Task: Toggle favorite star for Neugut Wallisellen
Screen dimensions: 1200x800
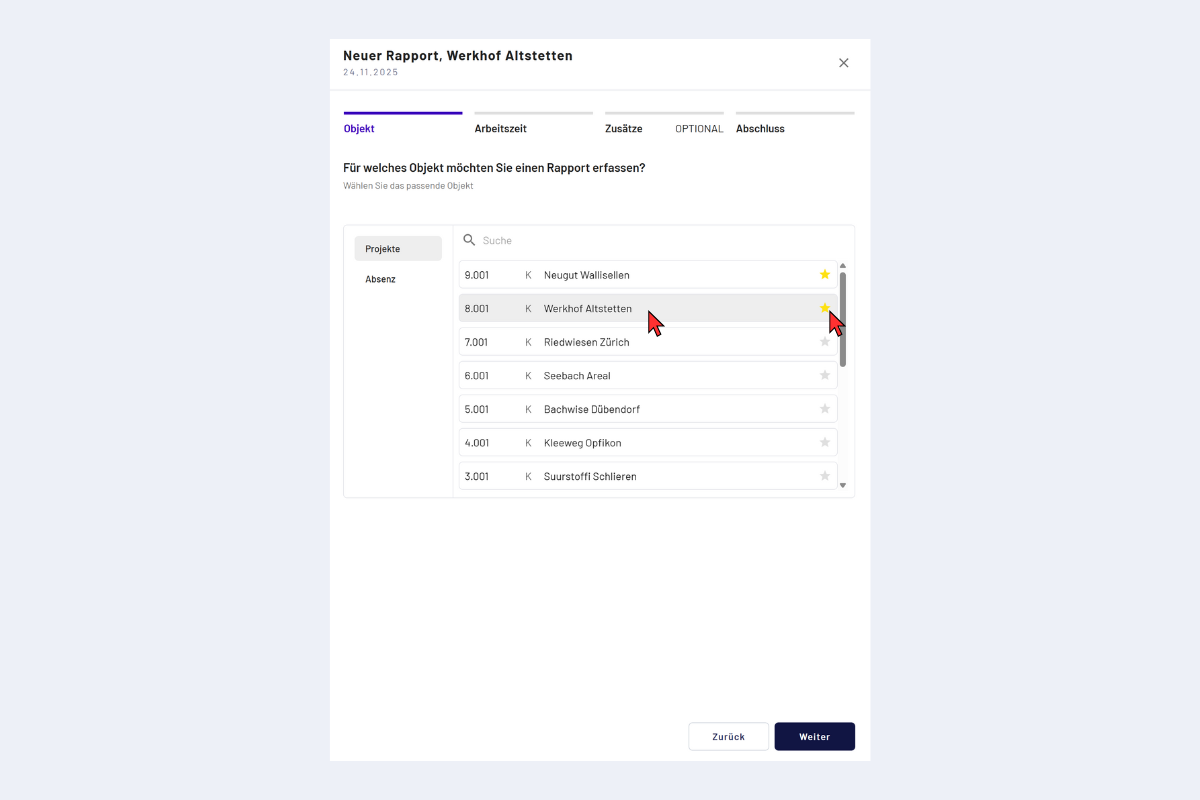Action: [825, 275]
